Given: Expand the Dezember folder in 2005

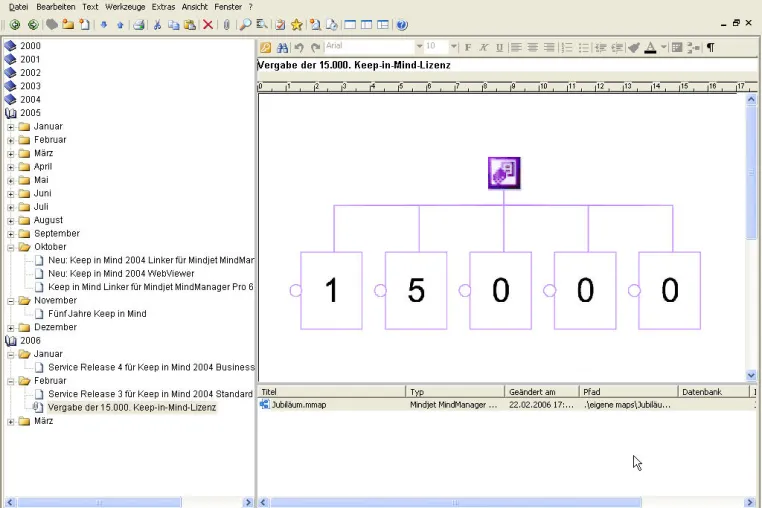Looking at the screenshot, I should [x=11, y=328].
